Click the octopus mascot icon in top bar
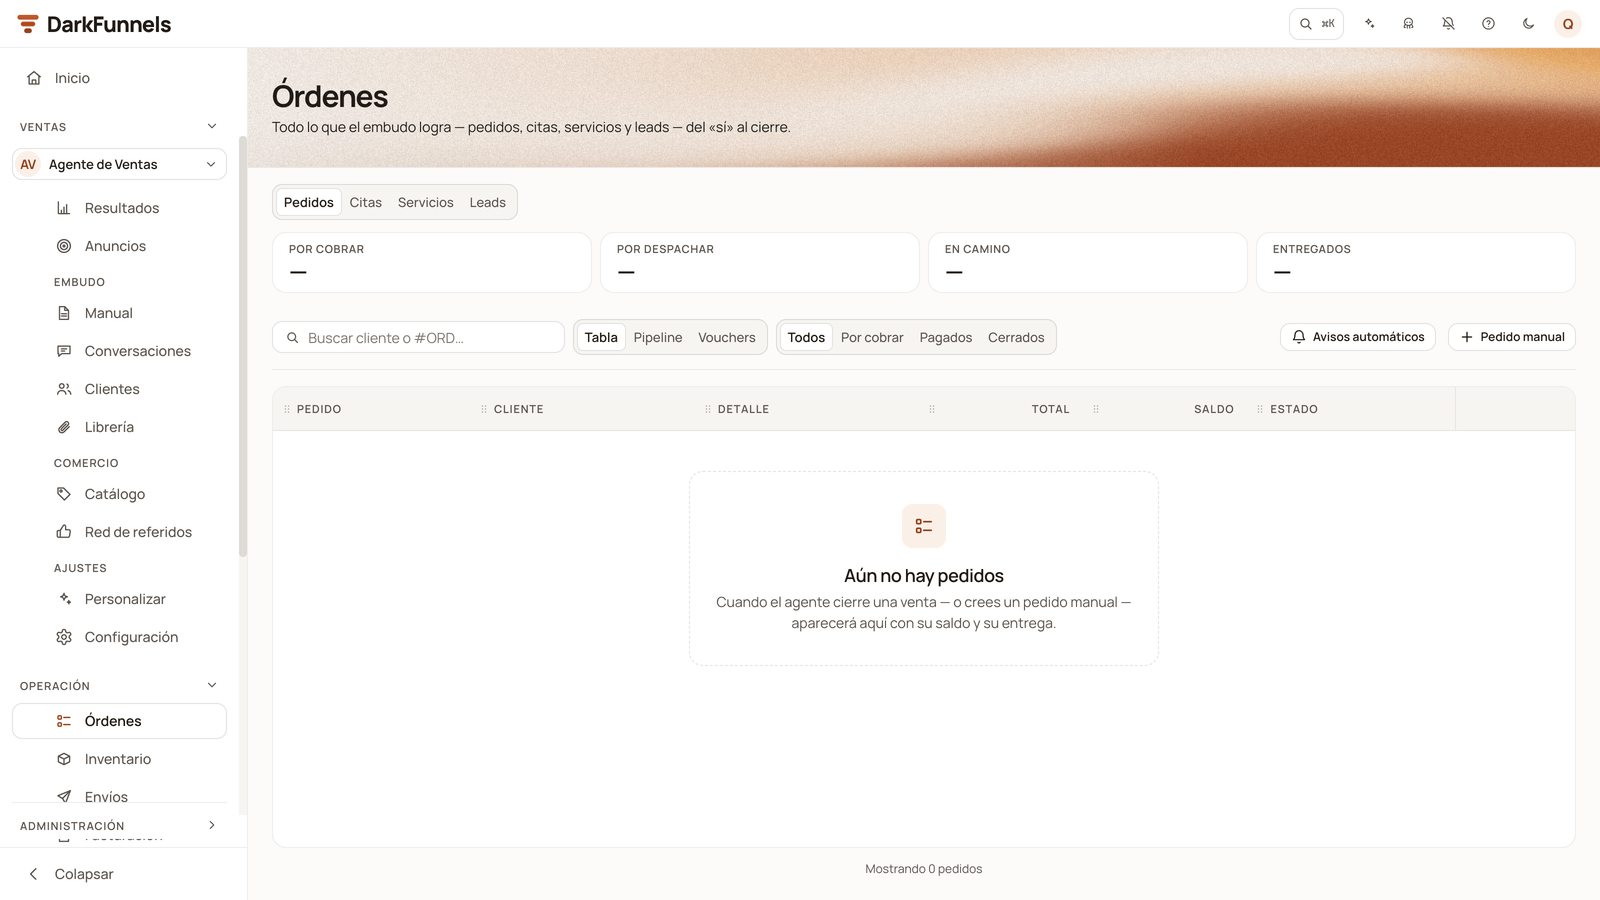This screenshot has height=900, width=1600. tap(1408, 24)
